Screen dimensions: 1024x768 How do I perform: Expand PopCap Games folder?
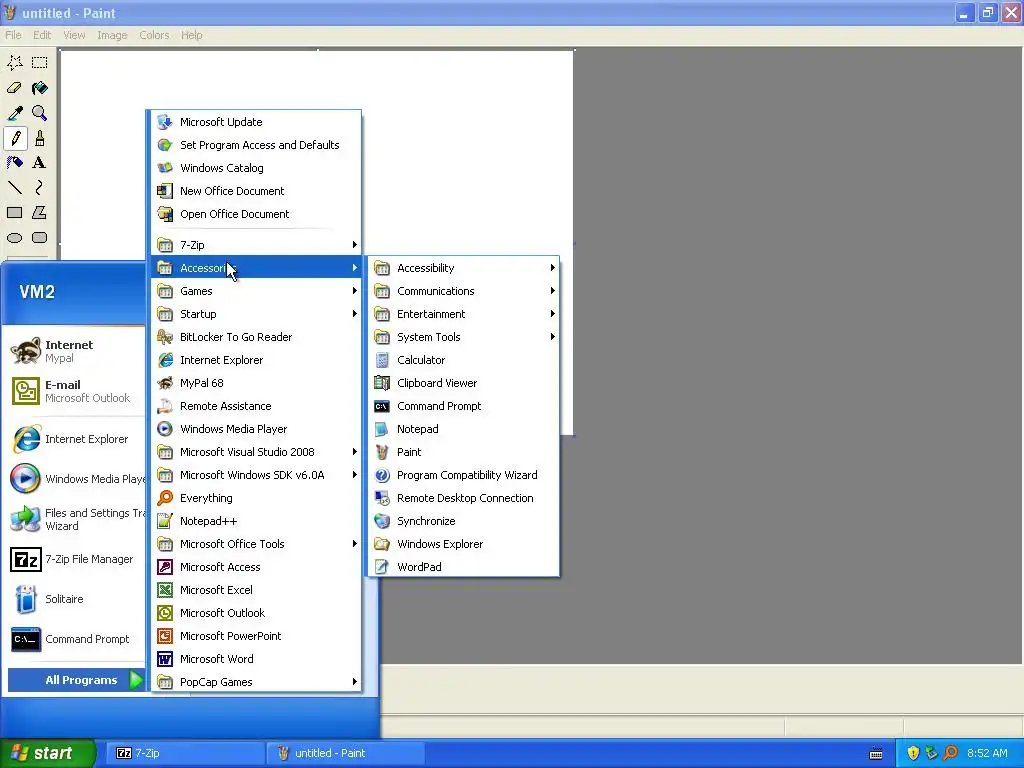(256, 682)
